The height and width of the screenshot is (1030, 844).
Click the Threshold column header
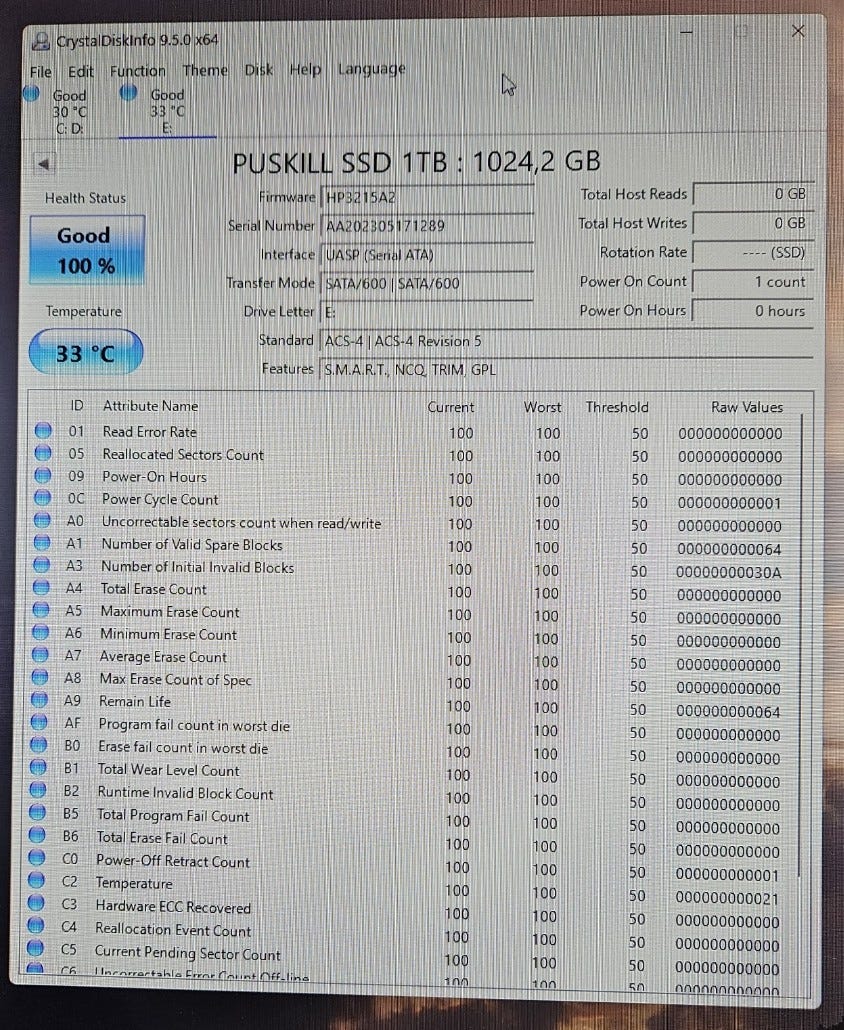pyautogui.click(x=617, y=407)
